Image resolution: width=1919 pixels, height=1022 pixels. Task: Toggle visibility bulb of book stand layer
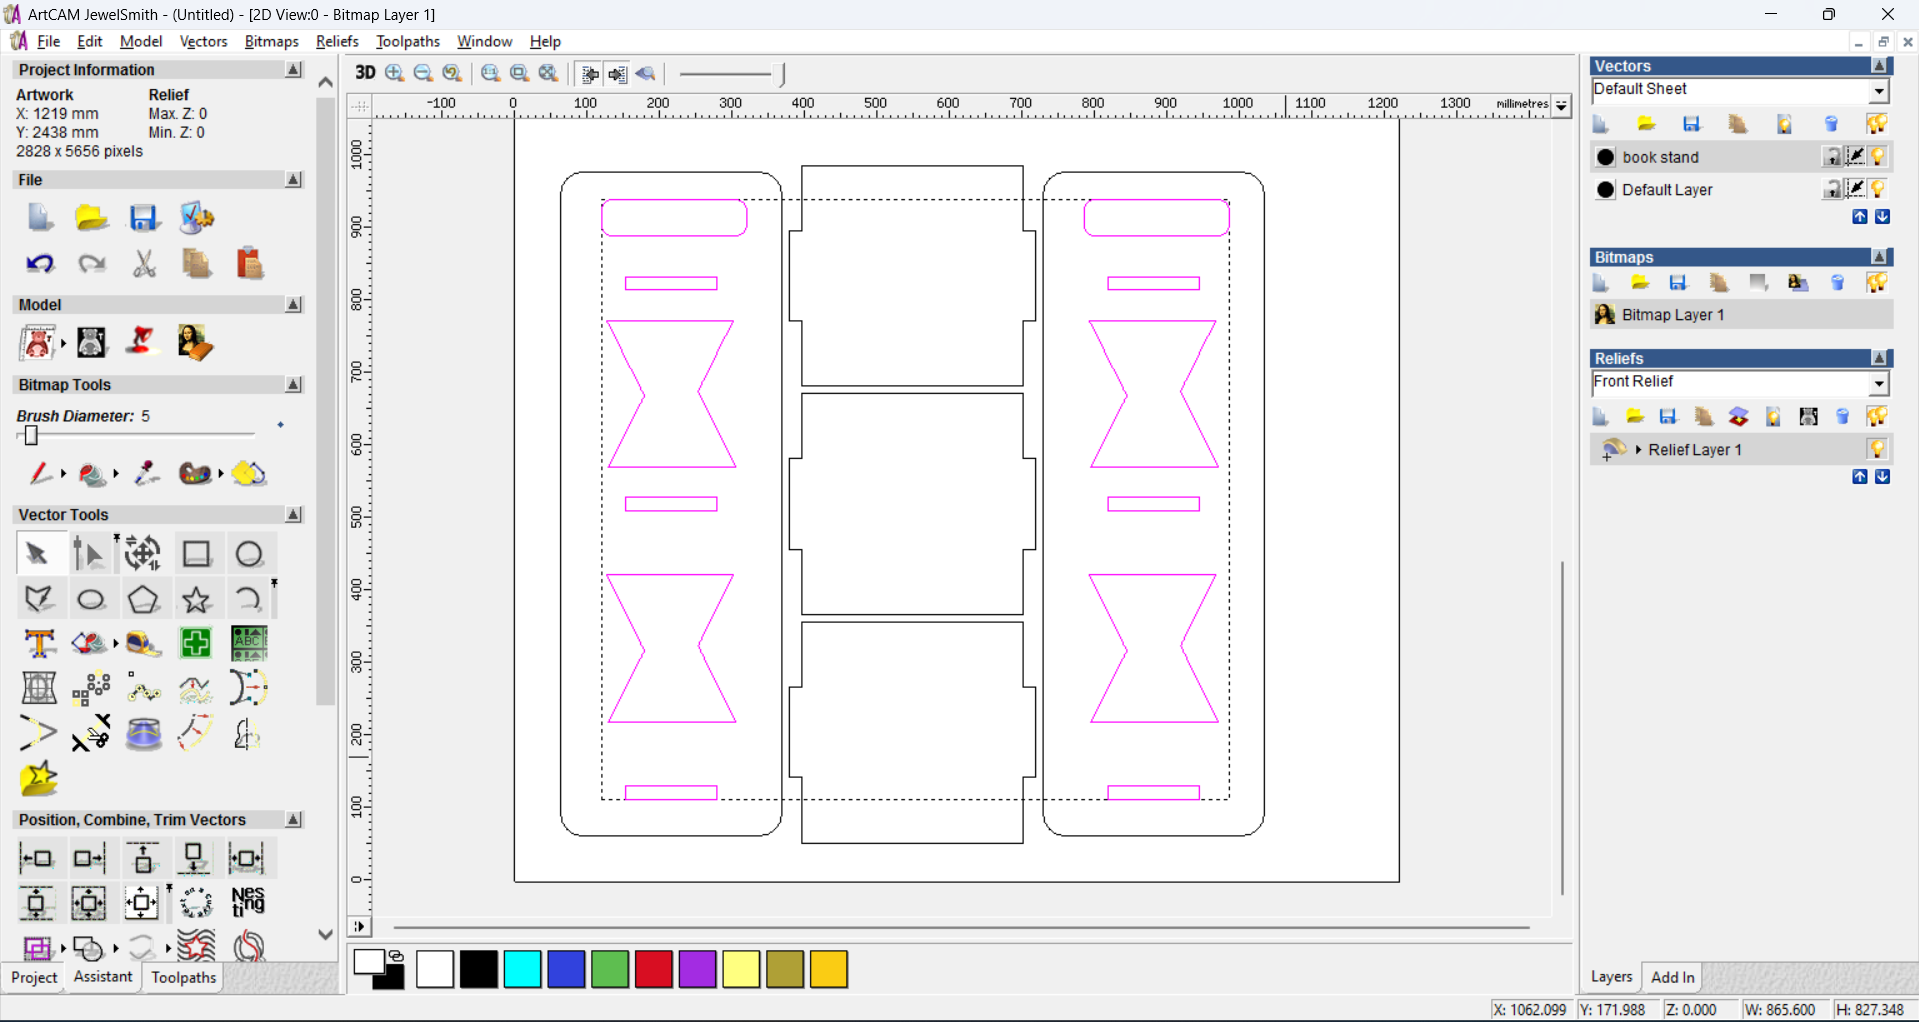tap(1879, 157)
